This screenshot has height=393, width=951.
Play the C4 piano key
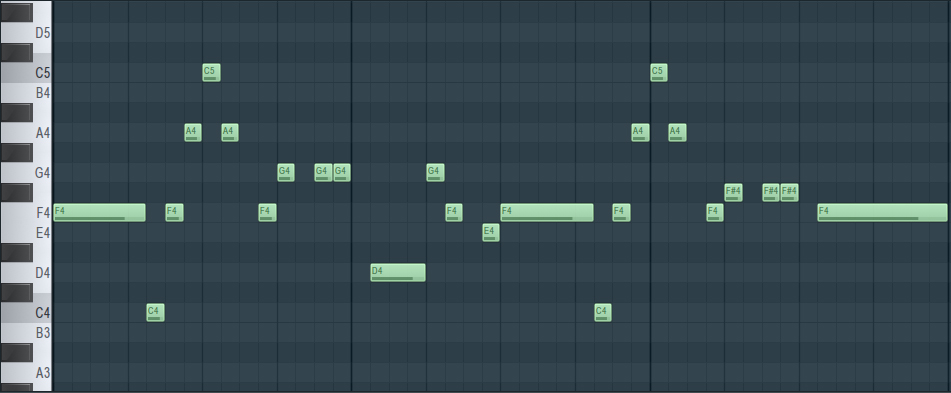coord(25,313)
